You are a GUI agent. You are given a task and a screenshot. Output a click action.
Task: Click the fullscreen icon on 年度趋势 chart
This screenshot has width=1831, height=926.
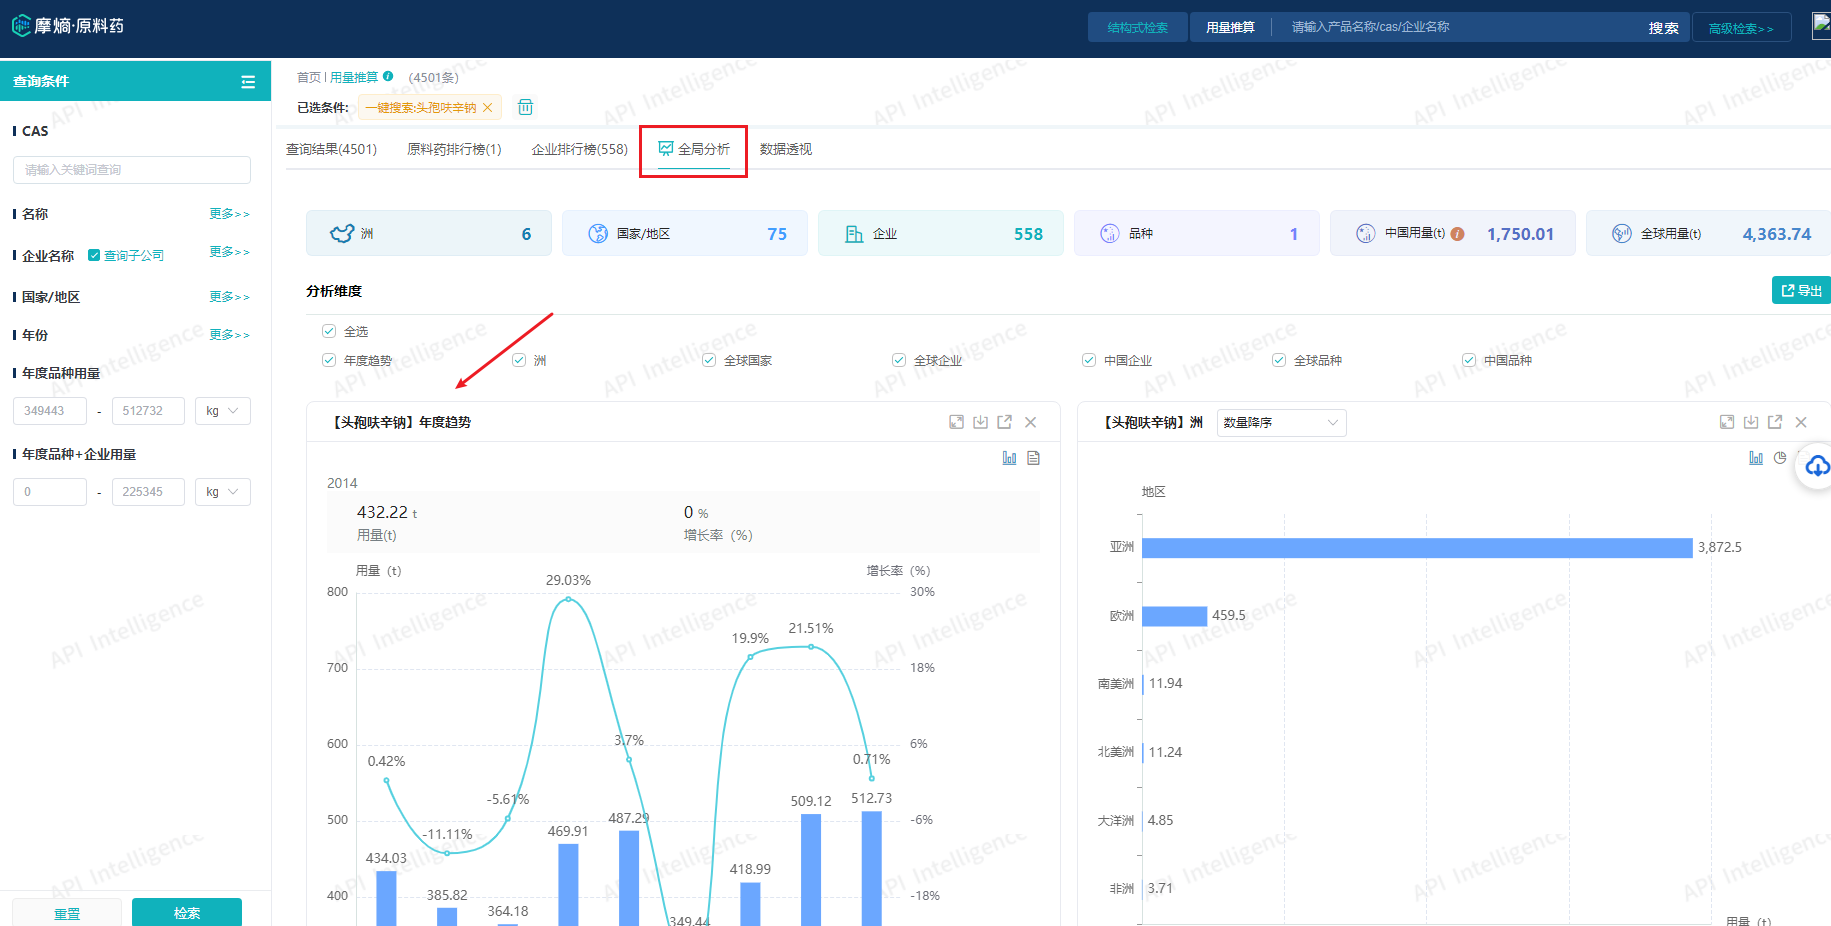pos(956,422)
